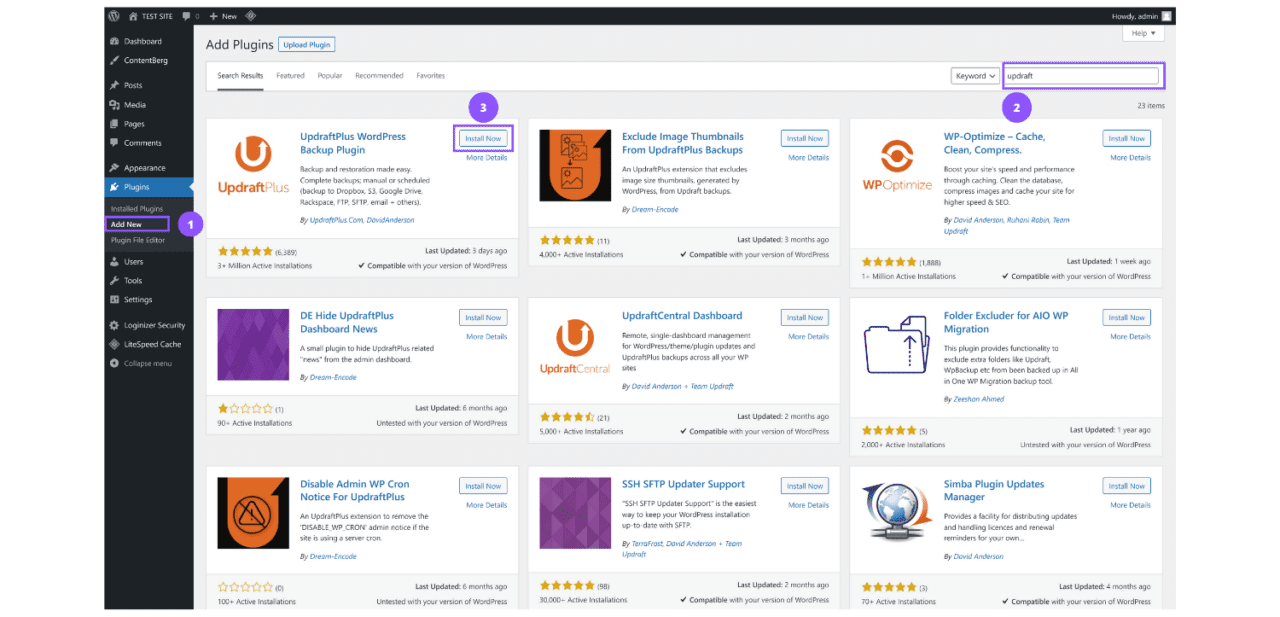Open the TEST SITE home icon
Viewport: 1280px width, 617px height.
click(x=133, y=16)
